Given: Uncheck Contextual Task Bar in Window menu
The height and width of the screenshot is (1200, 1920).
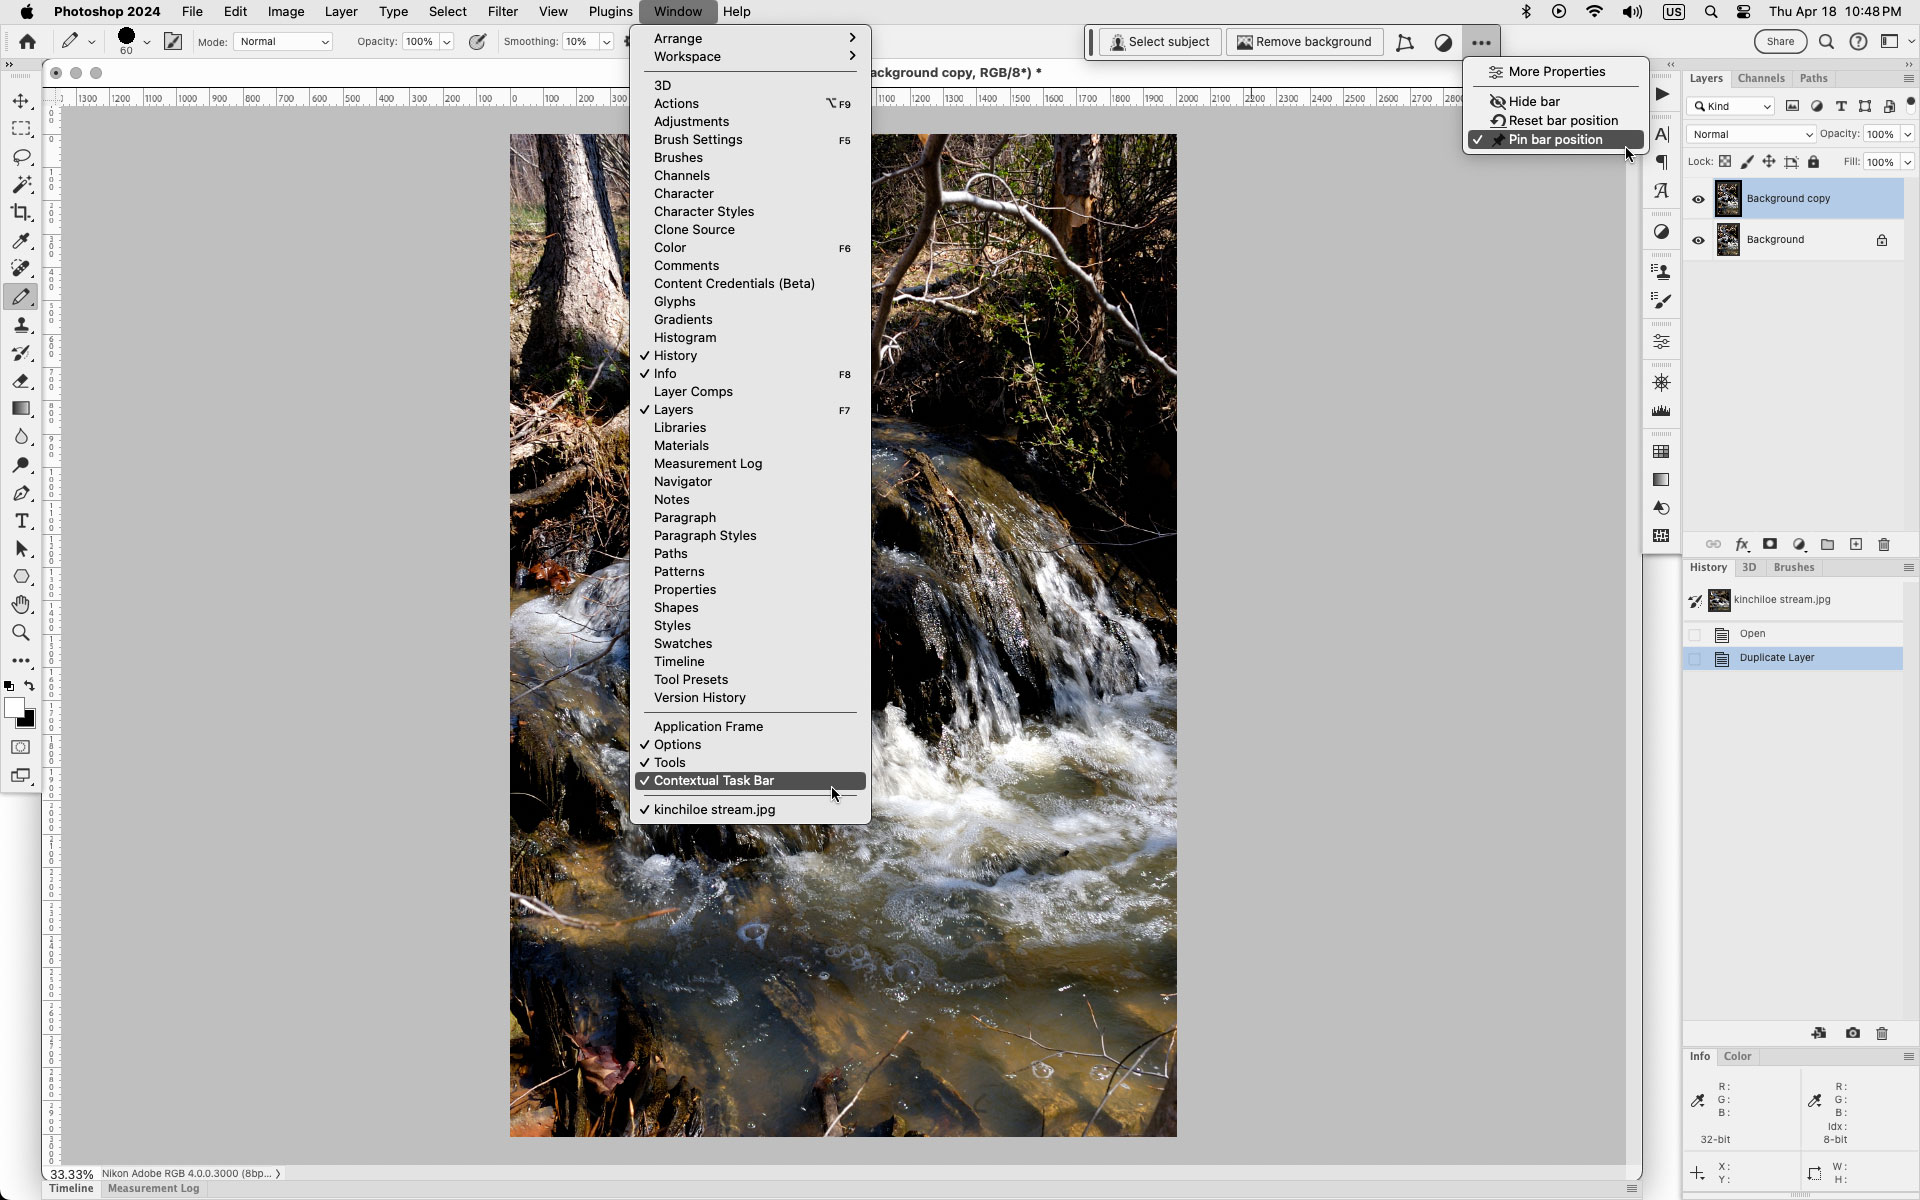Looking at the screenshot, I should click(x=712, y=780).
